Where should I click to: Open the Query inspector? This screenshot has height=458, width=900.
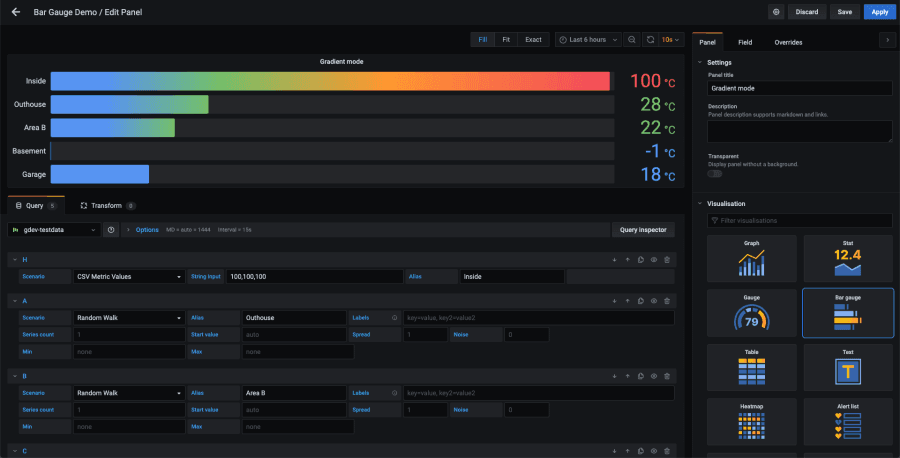tap(643, 230)
